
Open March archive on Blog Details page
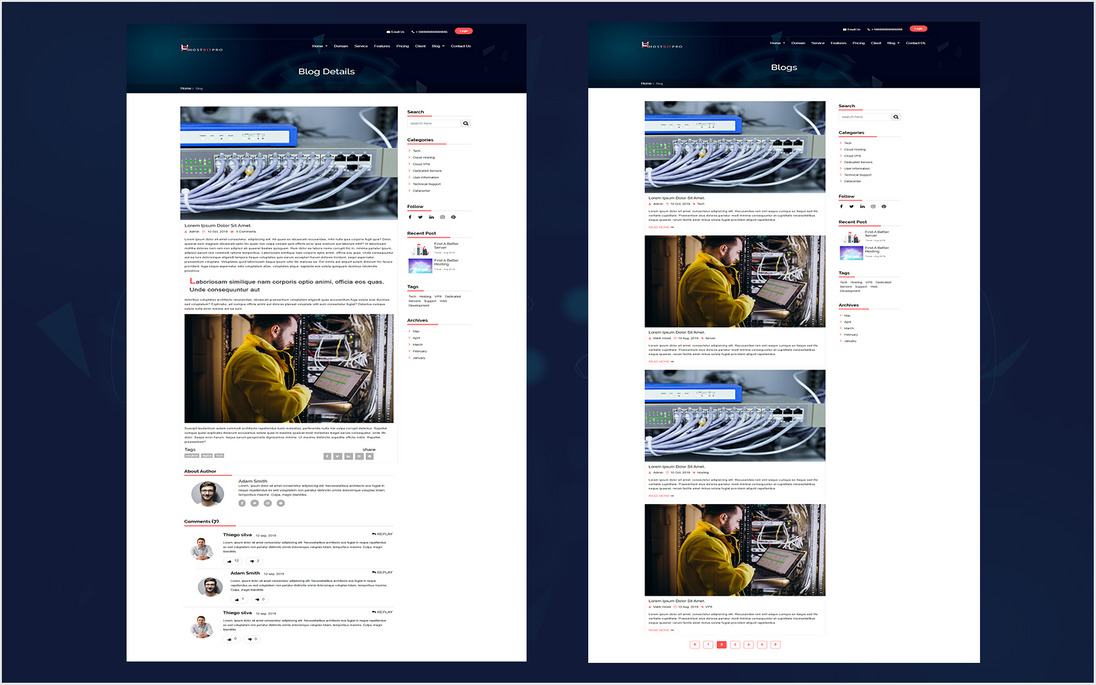(417, 345)
